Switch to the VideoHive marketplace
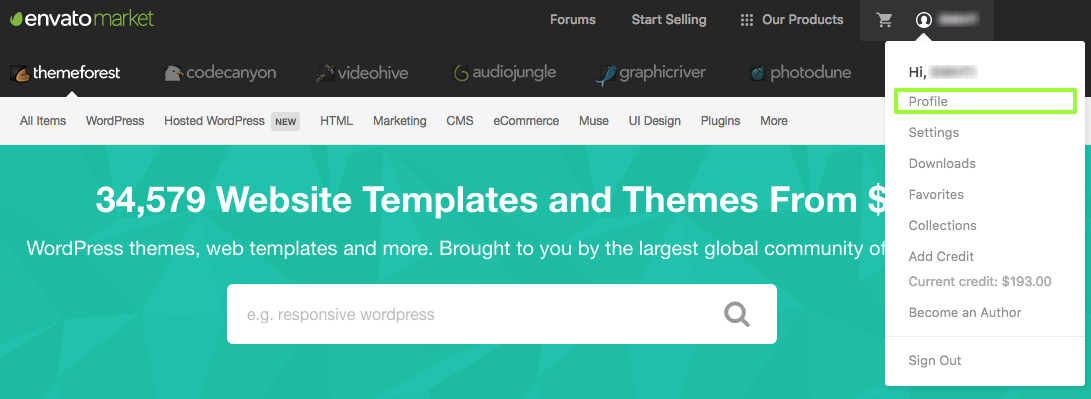This screenshot has width=1091, height=399. point(362,72)
